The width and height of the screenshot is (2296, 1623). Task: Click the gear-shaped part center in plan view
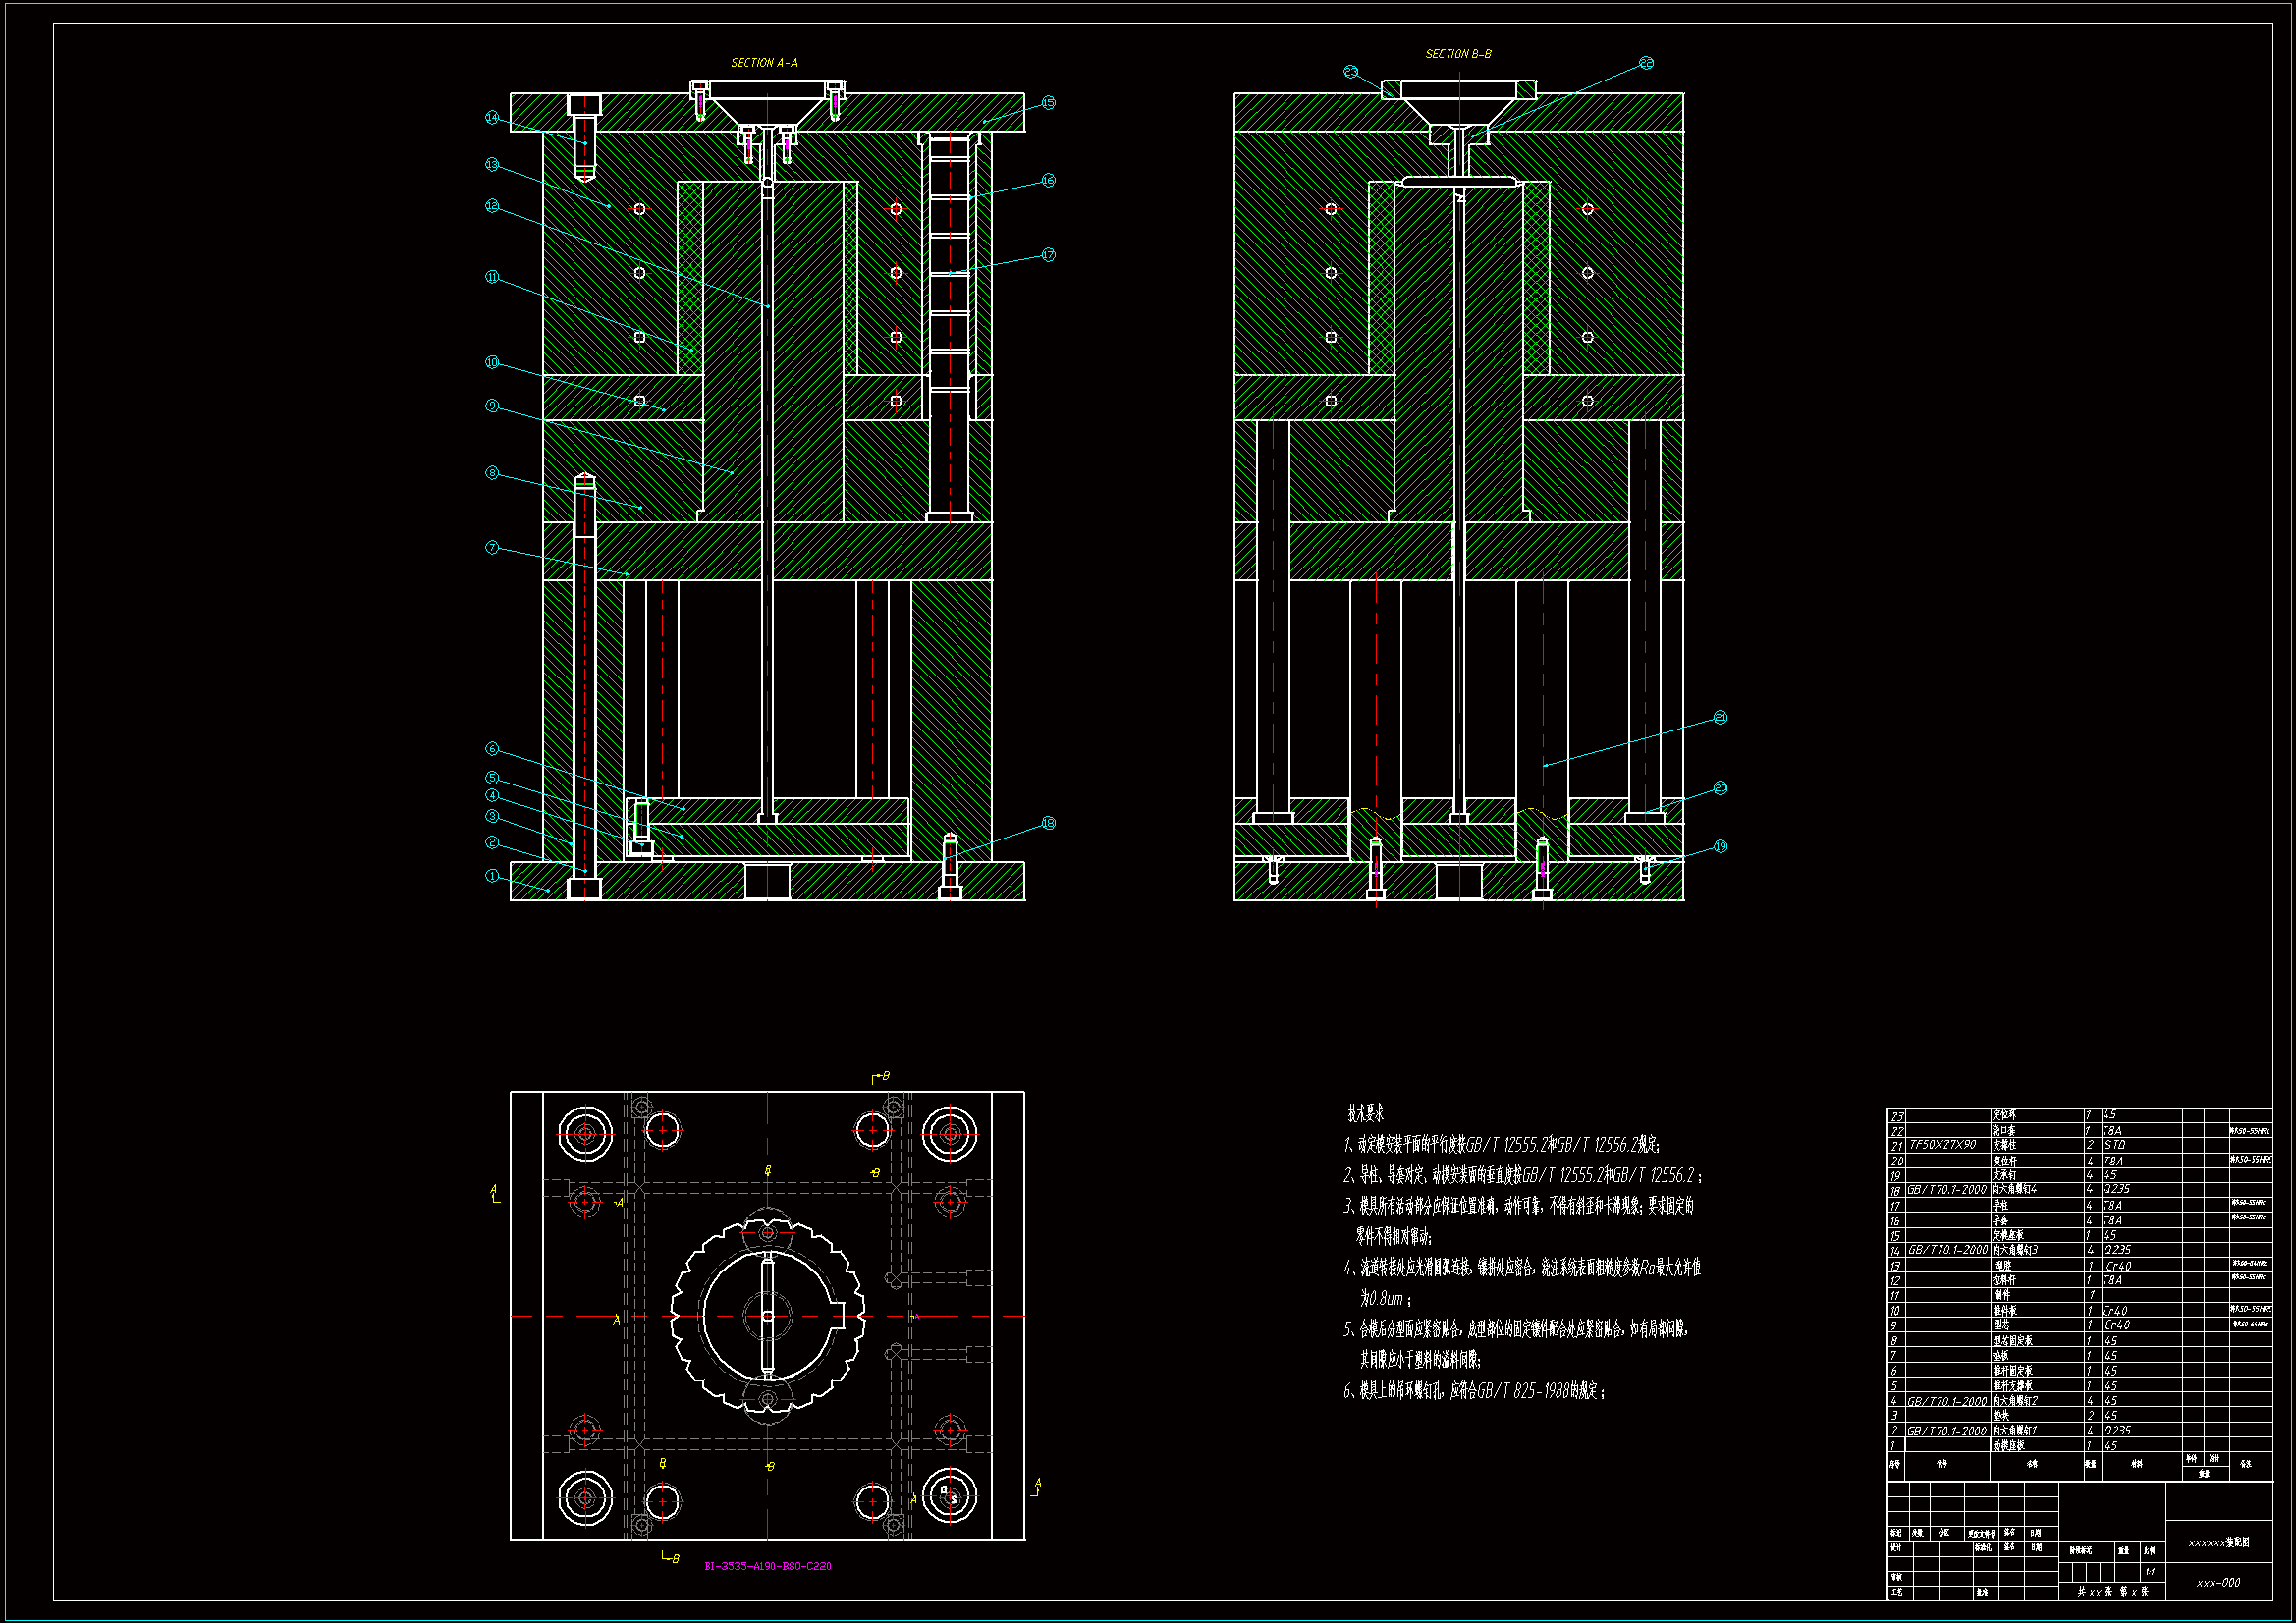(x=767, y=1316)
